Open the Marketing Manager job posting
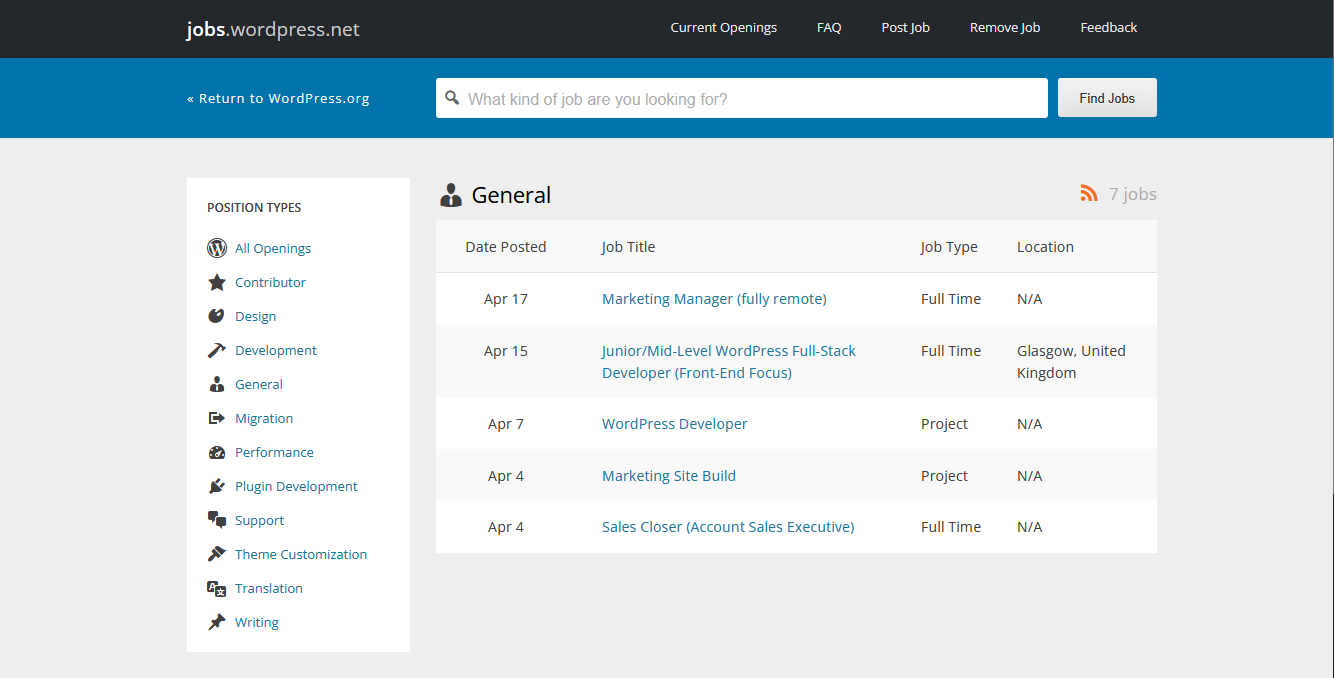The width and height of the screenshot is (1334, 678). point(713,298)
